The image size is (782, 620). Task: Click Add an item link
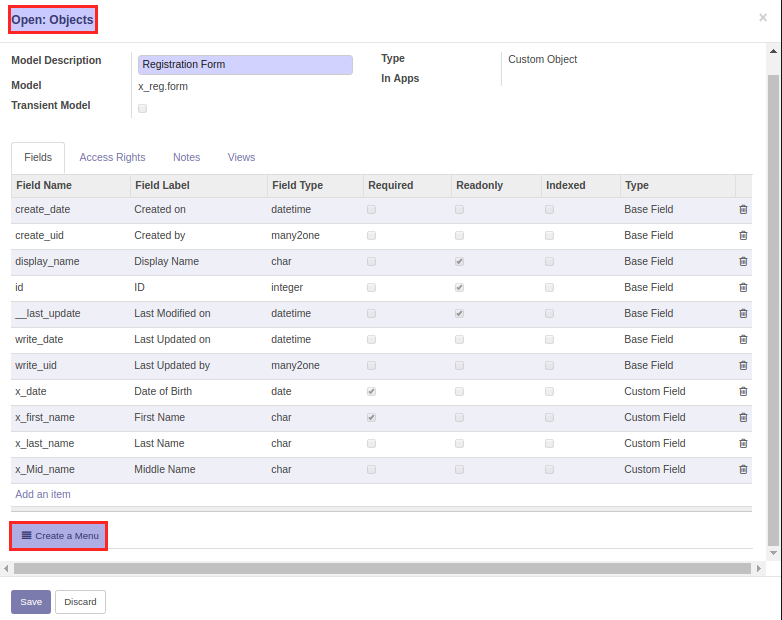[43, 494]
